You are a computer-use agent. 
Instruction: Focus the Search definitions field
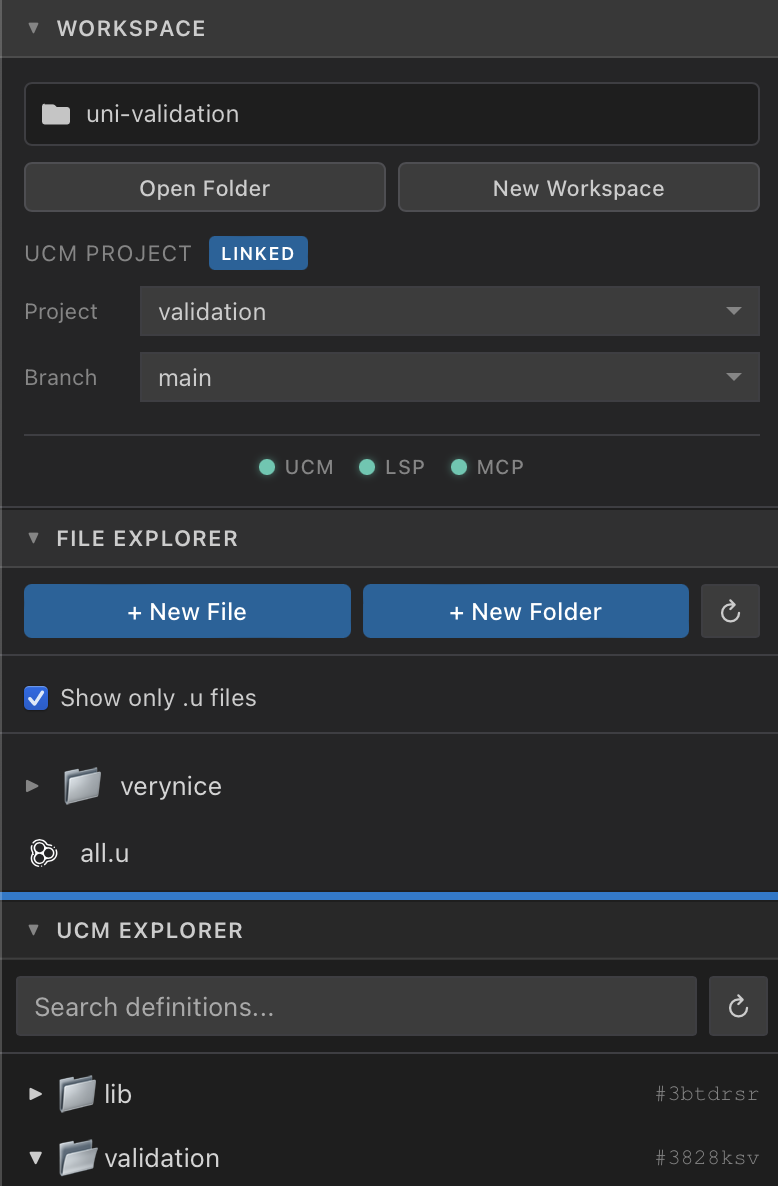click(356, 1006)
